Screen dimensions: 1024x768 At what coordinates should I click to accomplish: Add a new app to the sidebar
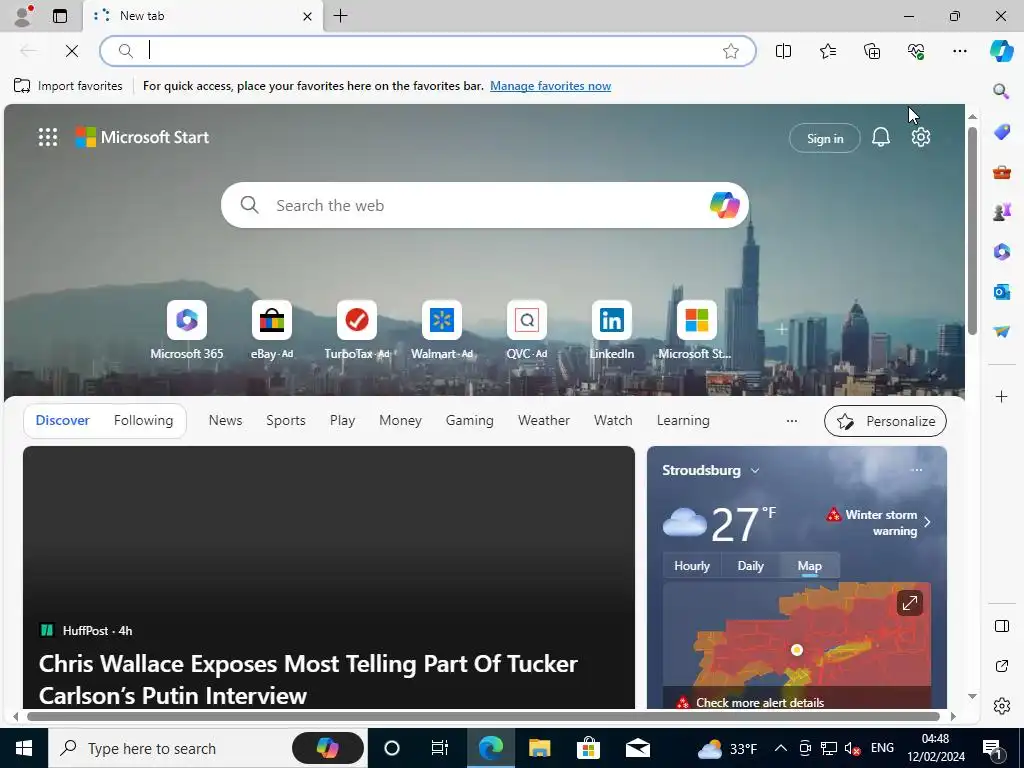tap(1001, 396)
